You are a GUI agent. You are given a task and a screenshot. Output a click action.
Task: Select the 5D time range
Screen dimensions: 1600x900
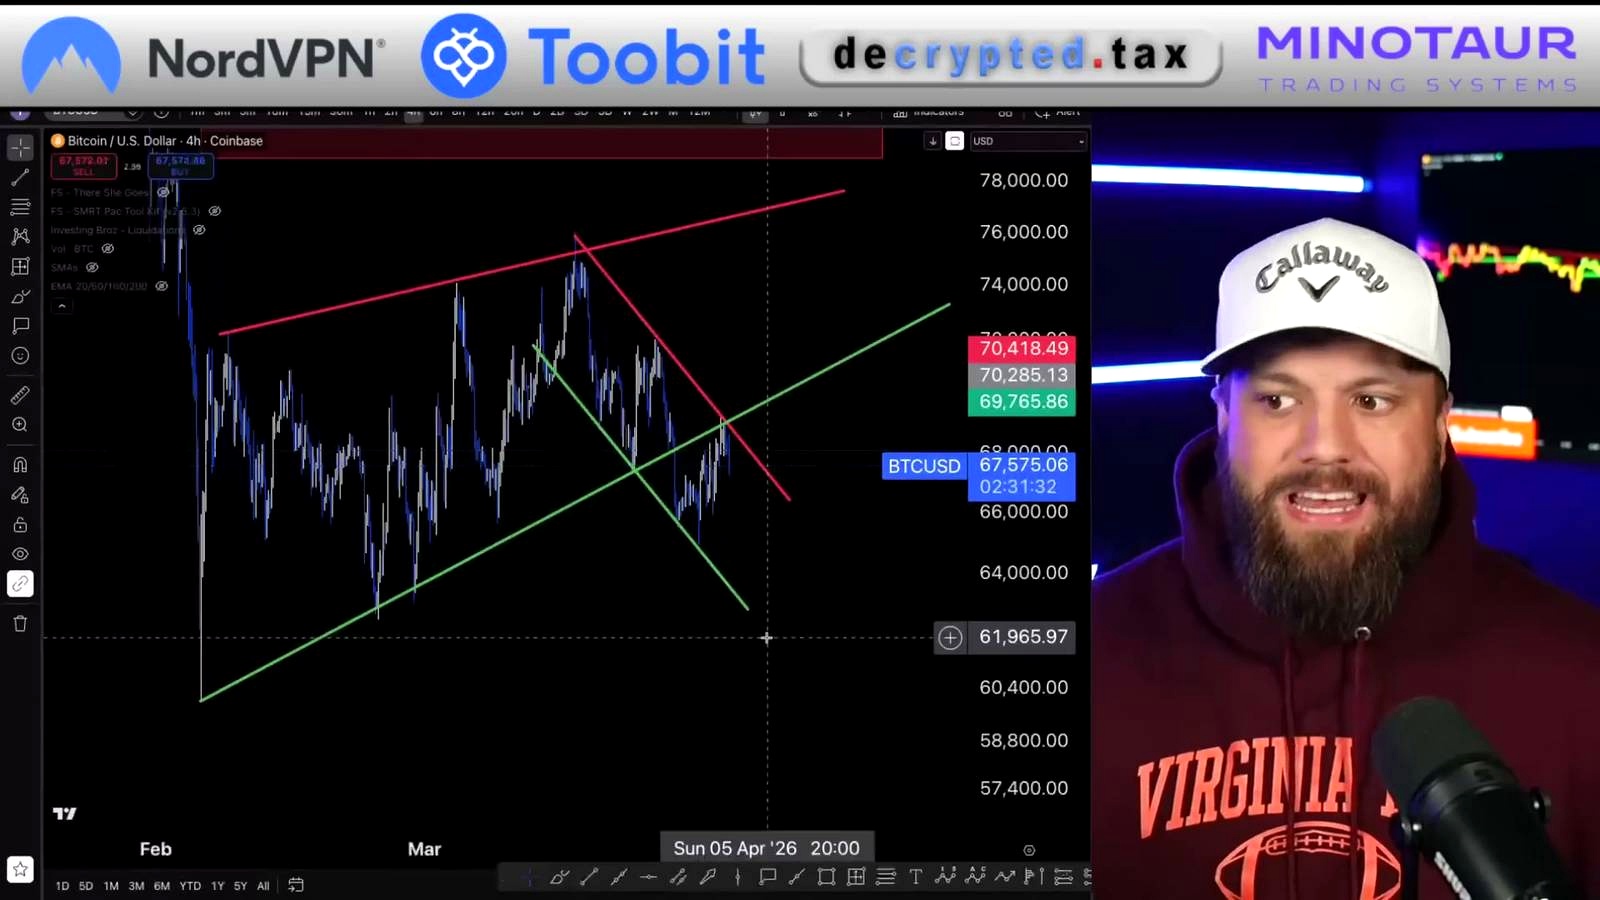86,886
